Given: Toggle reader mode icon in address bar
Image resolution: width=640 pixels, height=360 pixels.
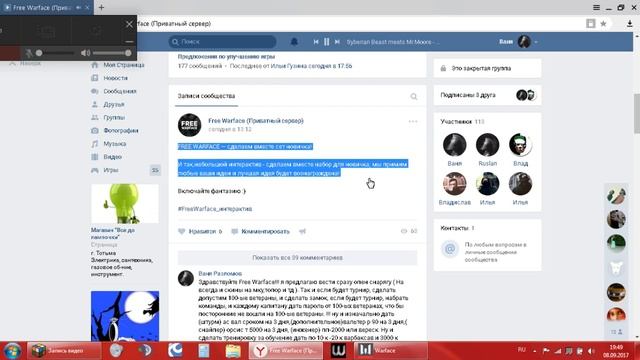Looking at the screenshot, I should (x=591, y=24).
